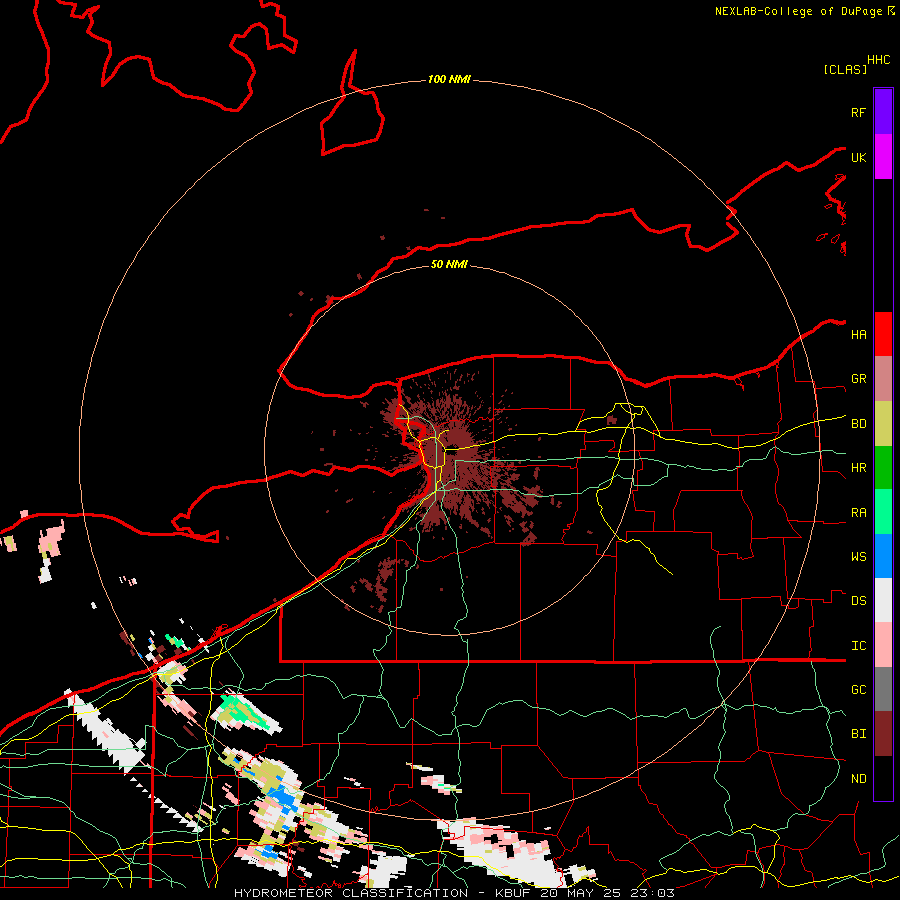Click the DS legend label

858,601
